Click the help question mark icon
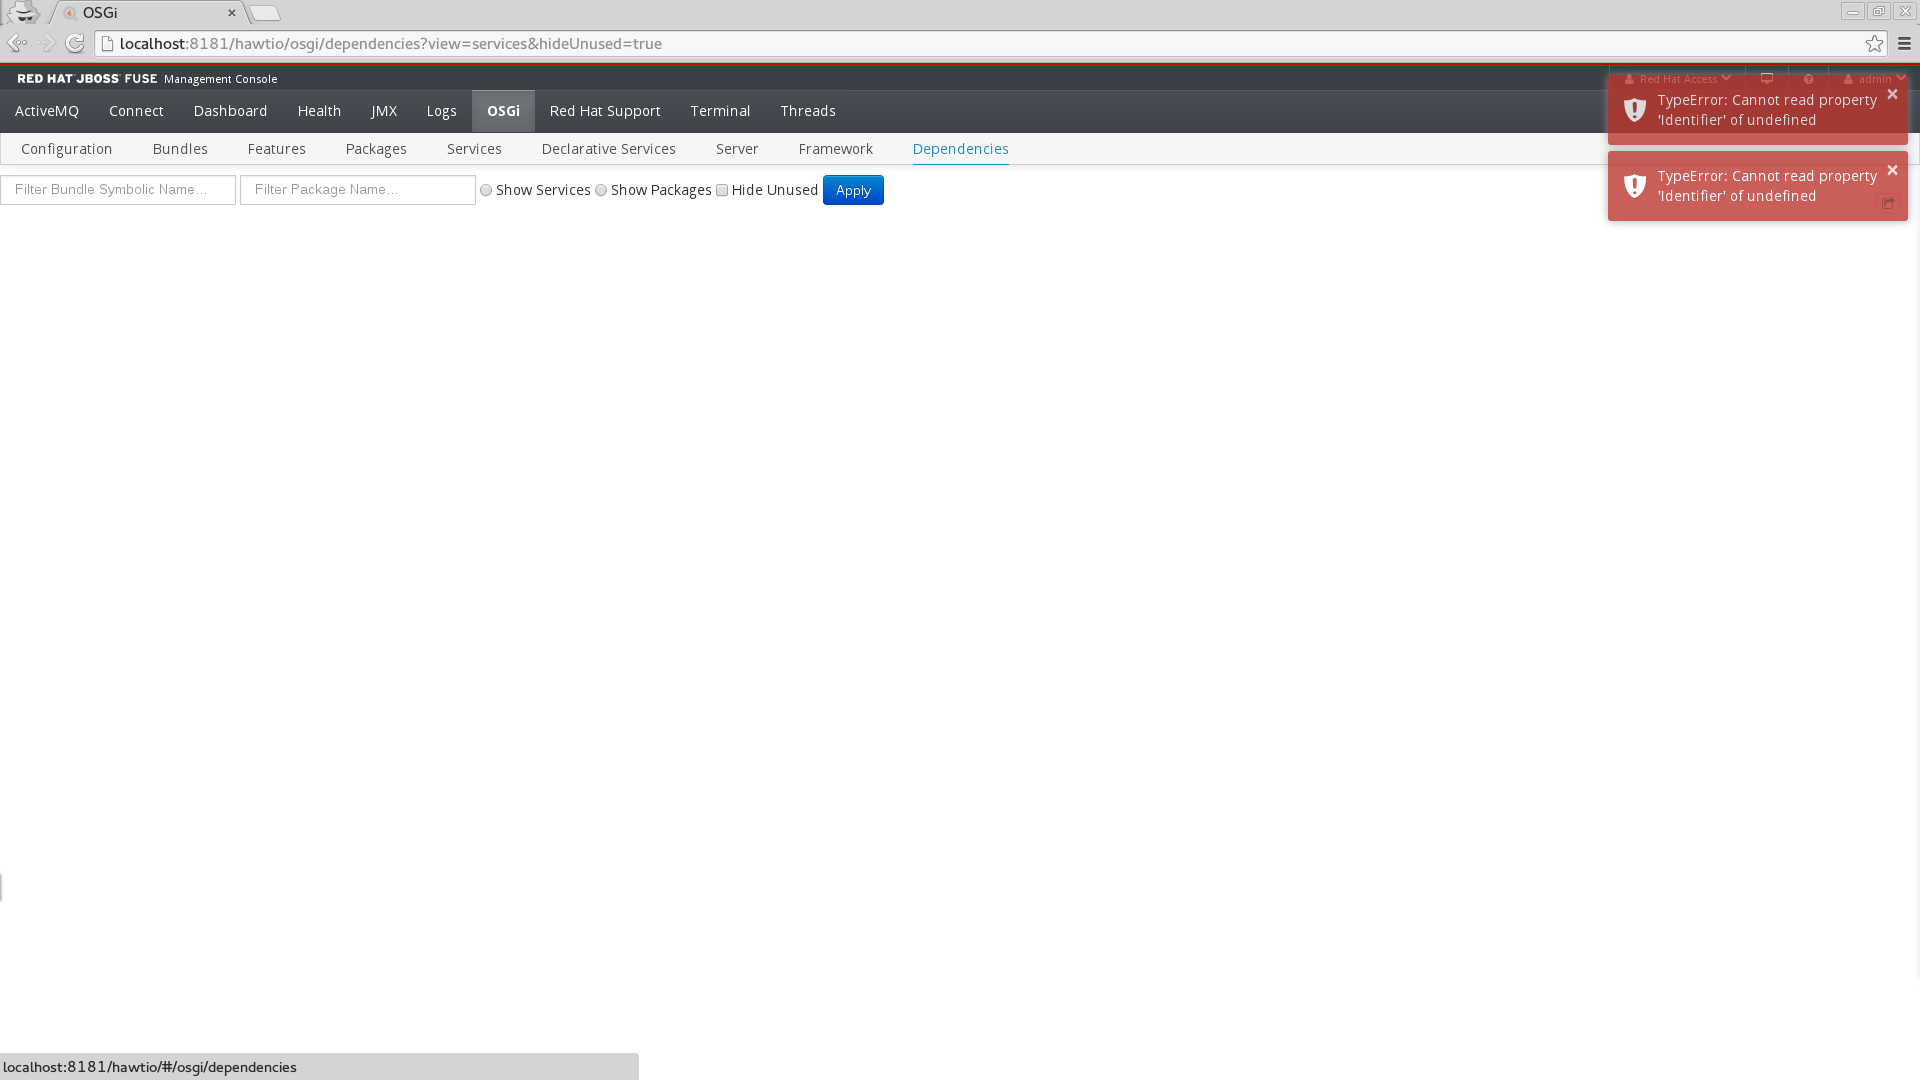 click(x=1808, y=79)
